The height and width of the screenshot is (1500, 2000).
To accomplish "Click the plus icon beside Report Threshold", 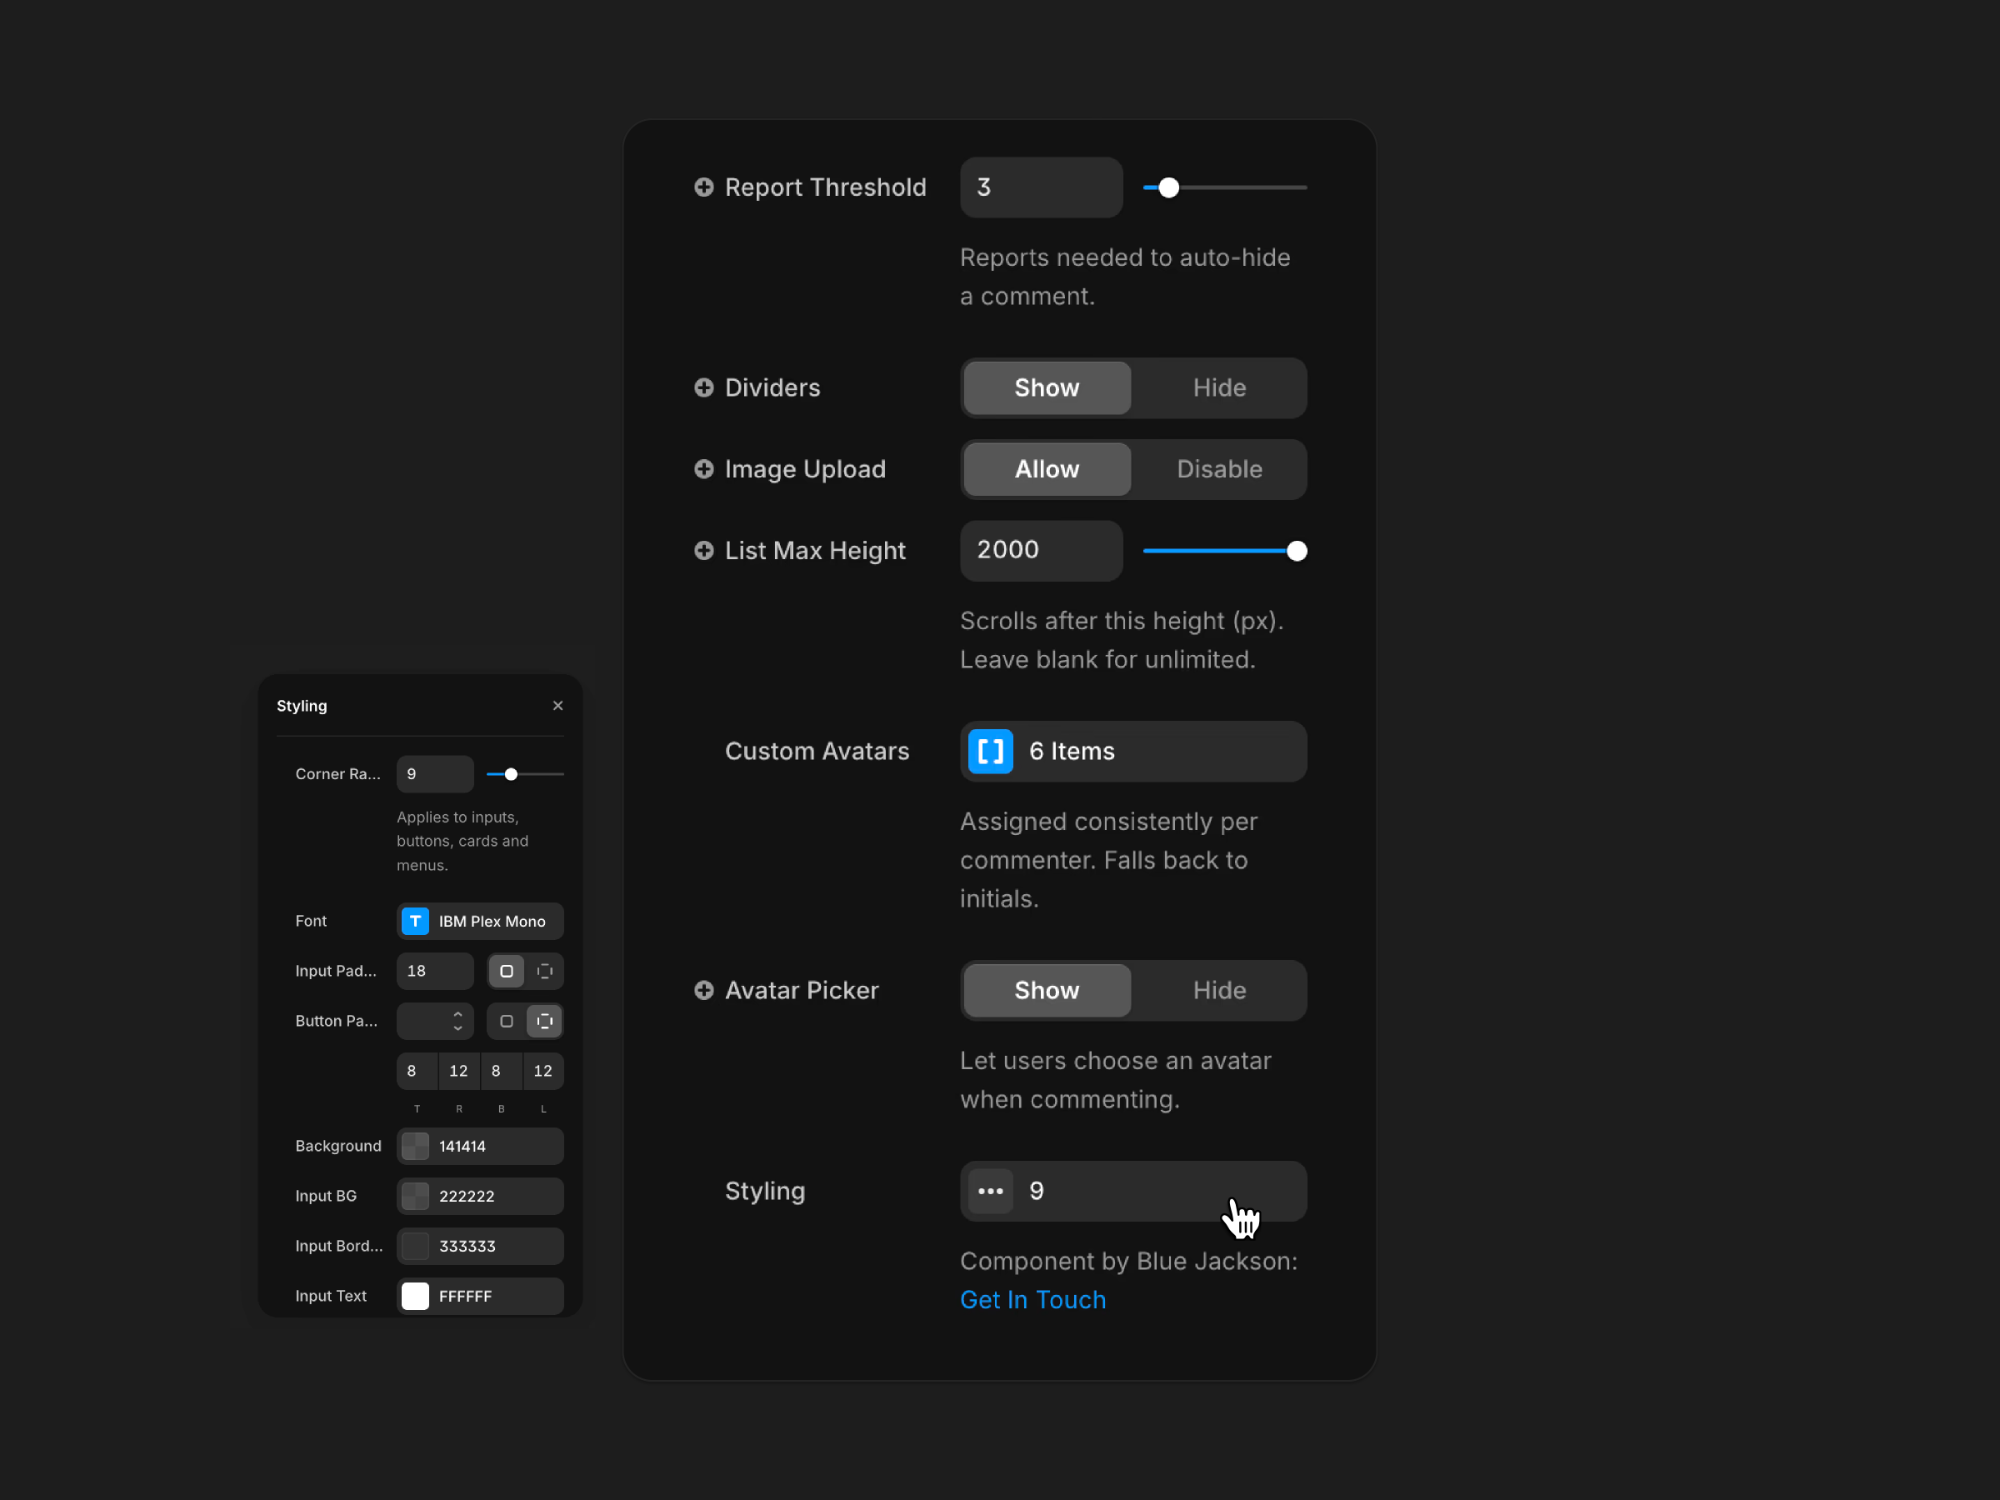I will pyautogui.click(x=704, y=187).
